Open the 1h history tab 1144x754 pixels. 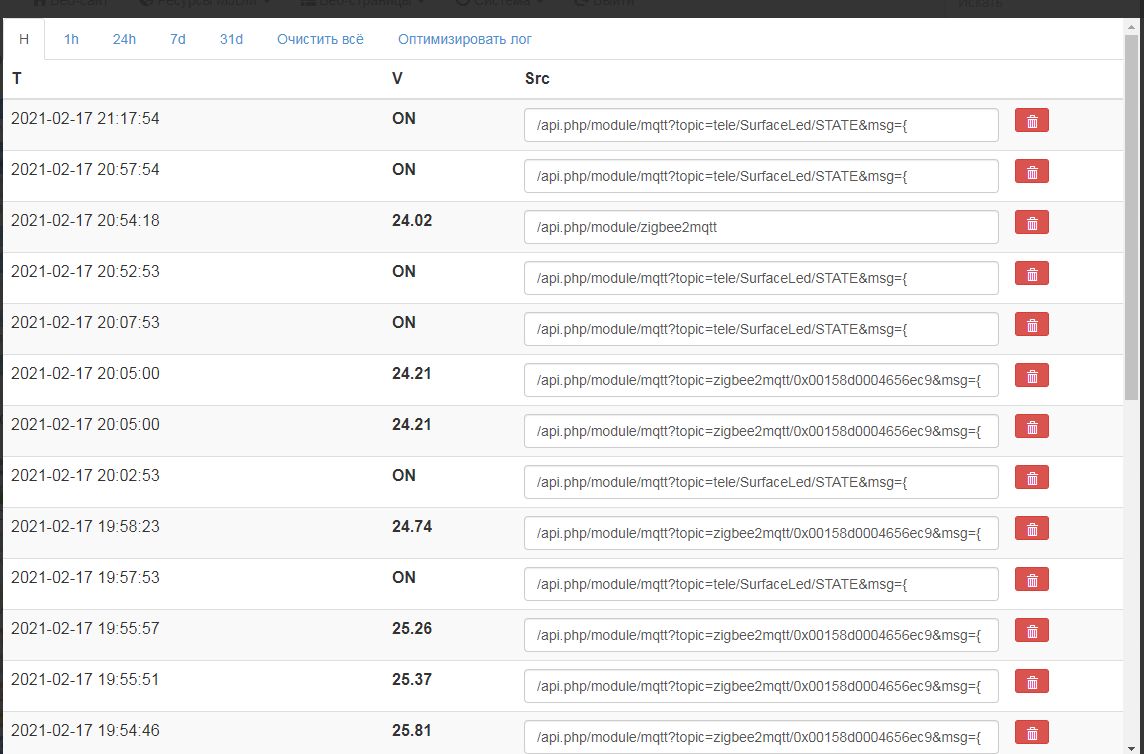tap(71, 40)
